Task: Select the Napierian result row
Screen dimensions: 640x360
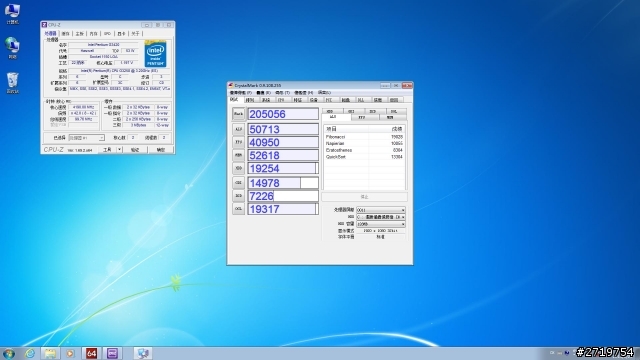Action: tap(364, 144)
